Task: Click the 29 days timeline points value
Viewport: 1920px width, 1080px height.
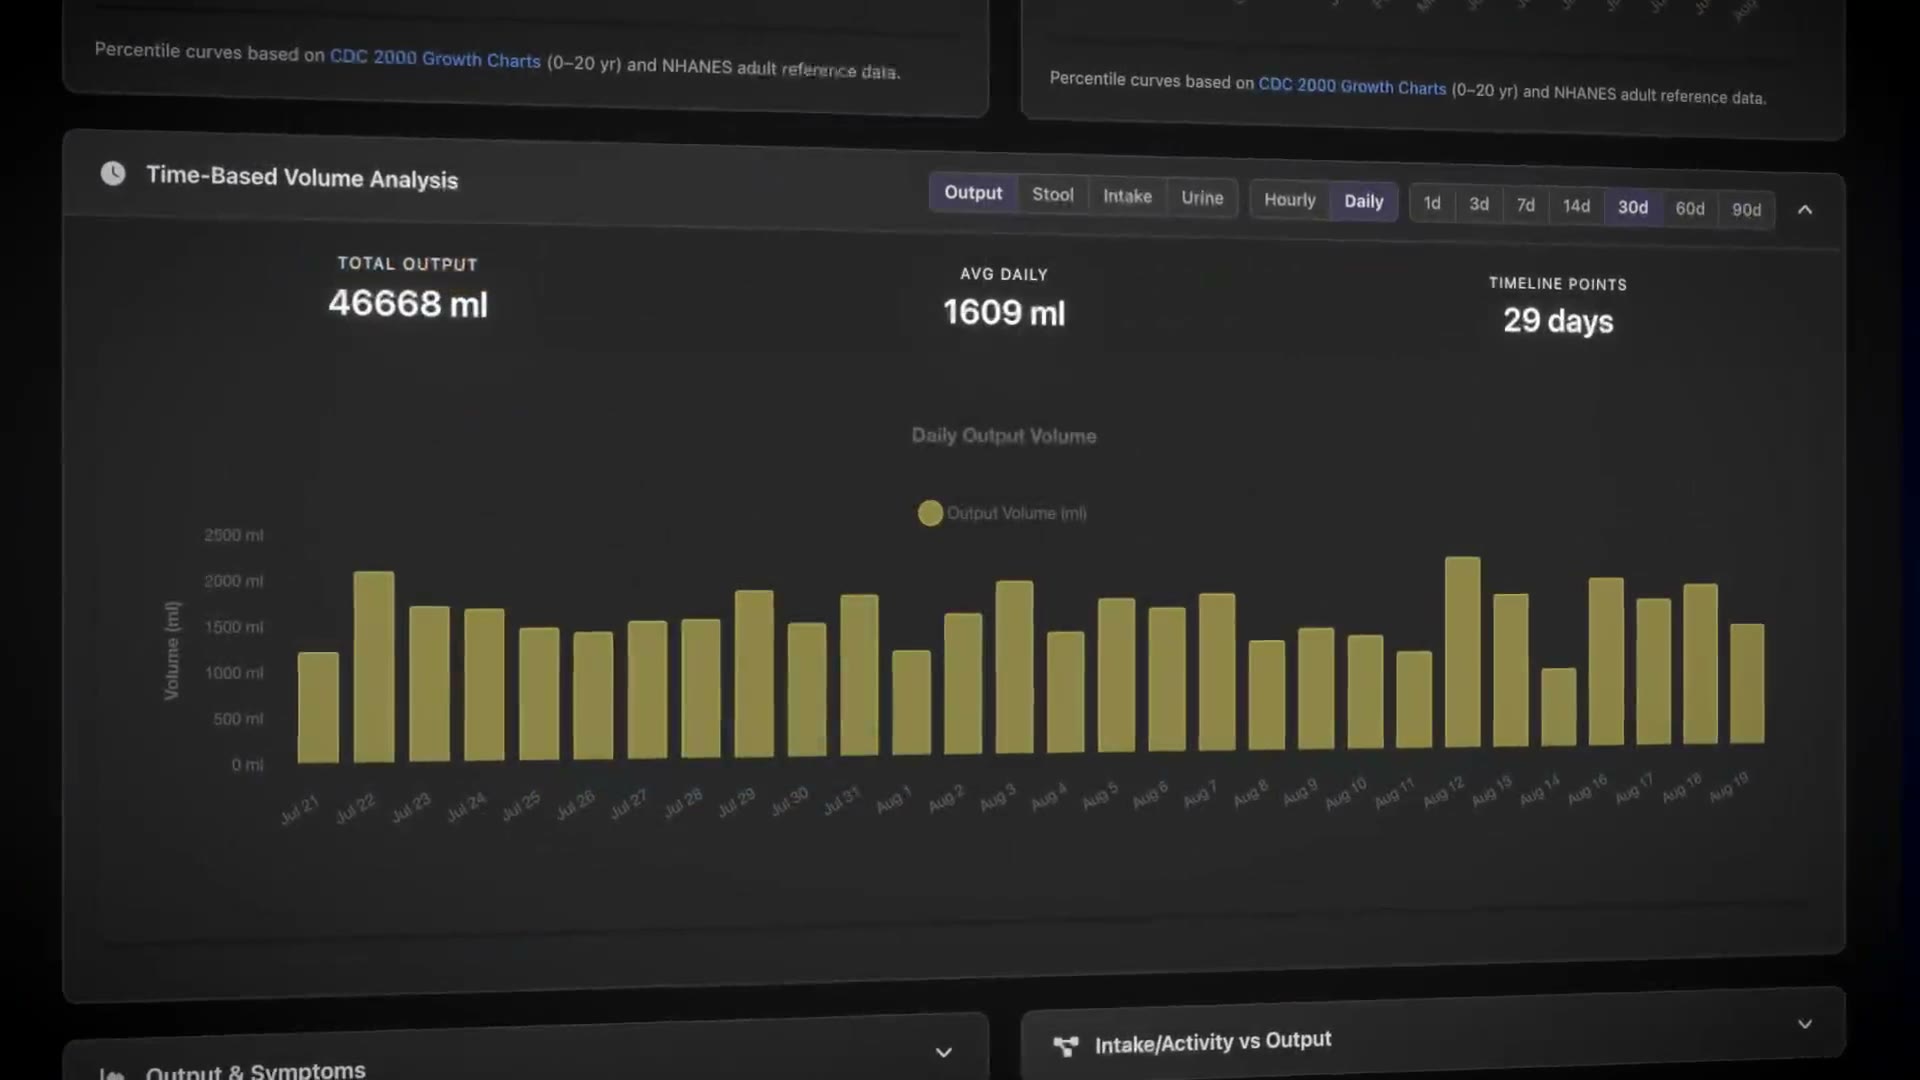Action: pos(1558,321)
